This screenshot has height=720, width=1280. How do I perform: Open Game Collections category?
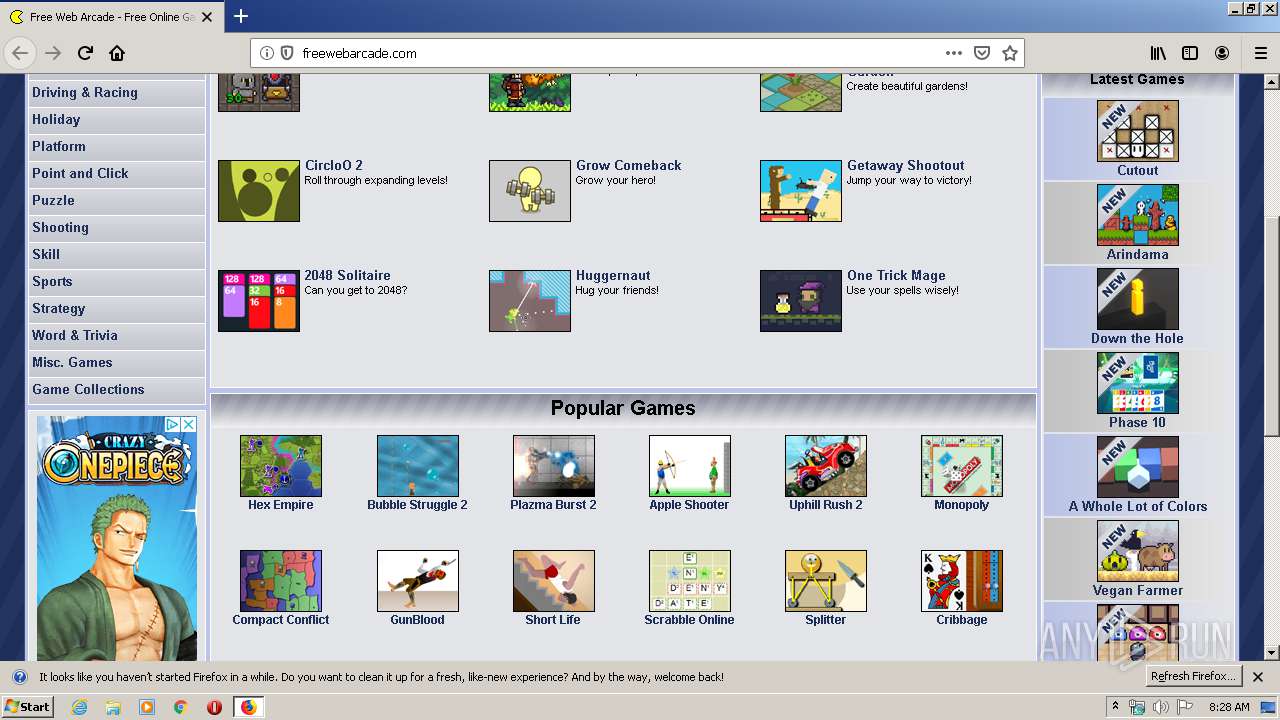(x=116, y=390)
